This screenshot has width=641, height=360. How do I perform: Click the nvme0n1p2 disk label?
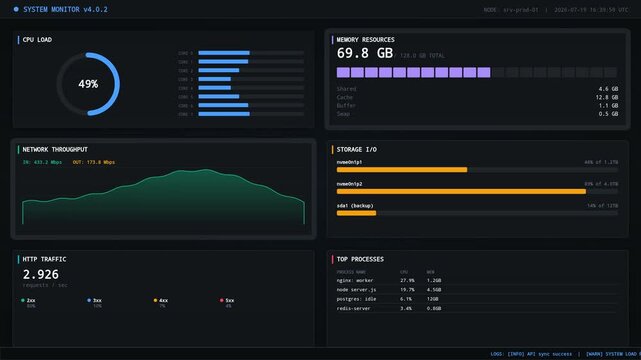coord(349,184)
